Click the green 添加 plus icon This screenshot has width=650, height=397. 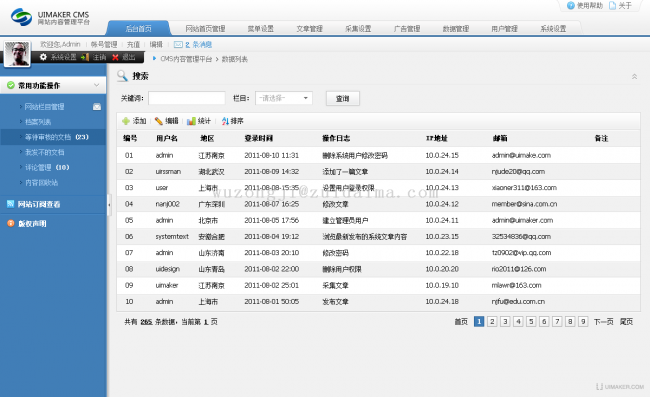click(126, 121)
